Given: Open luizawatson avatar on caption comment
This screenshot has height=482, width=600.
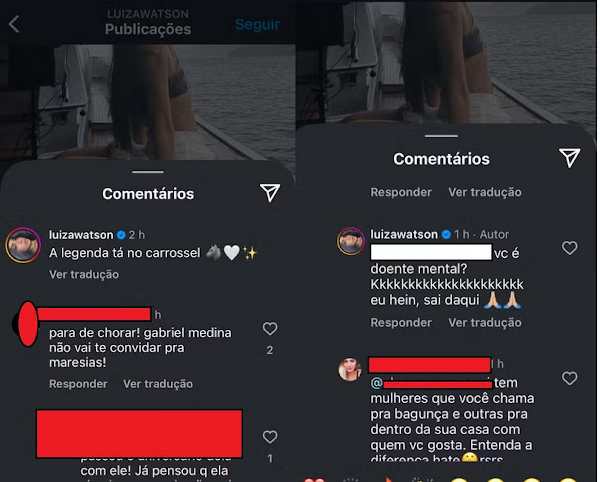Looking at the screenshot, I should 23,245.
